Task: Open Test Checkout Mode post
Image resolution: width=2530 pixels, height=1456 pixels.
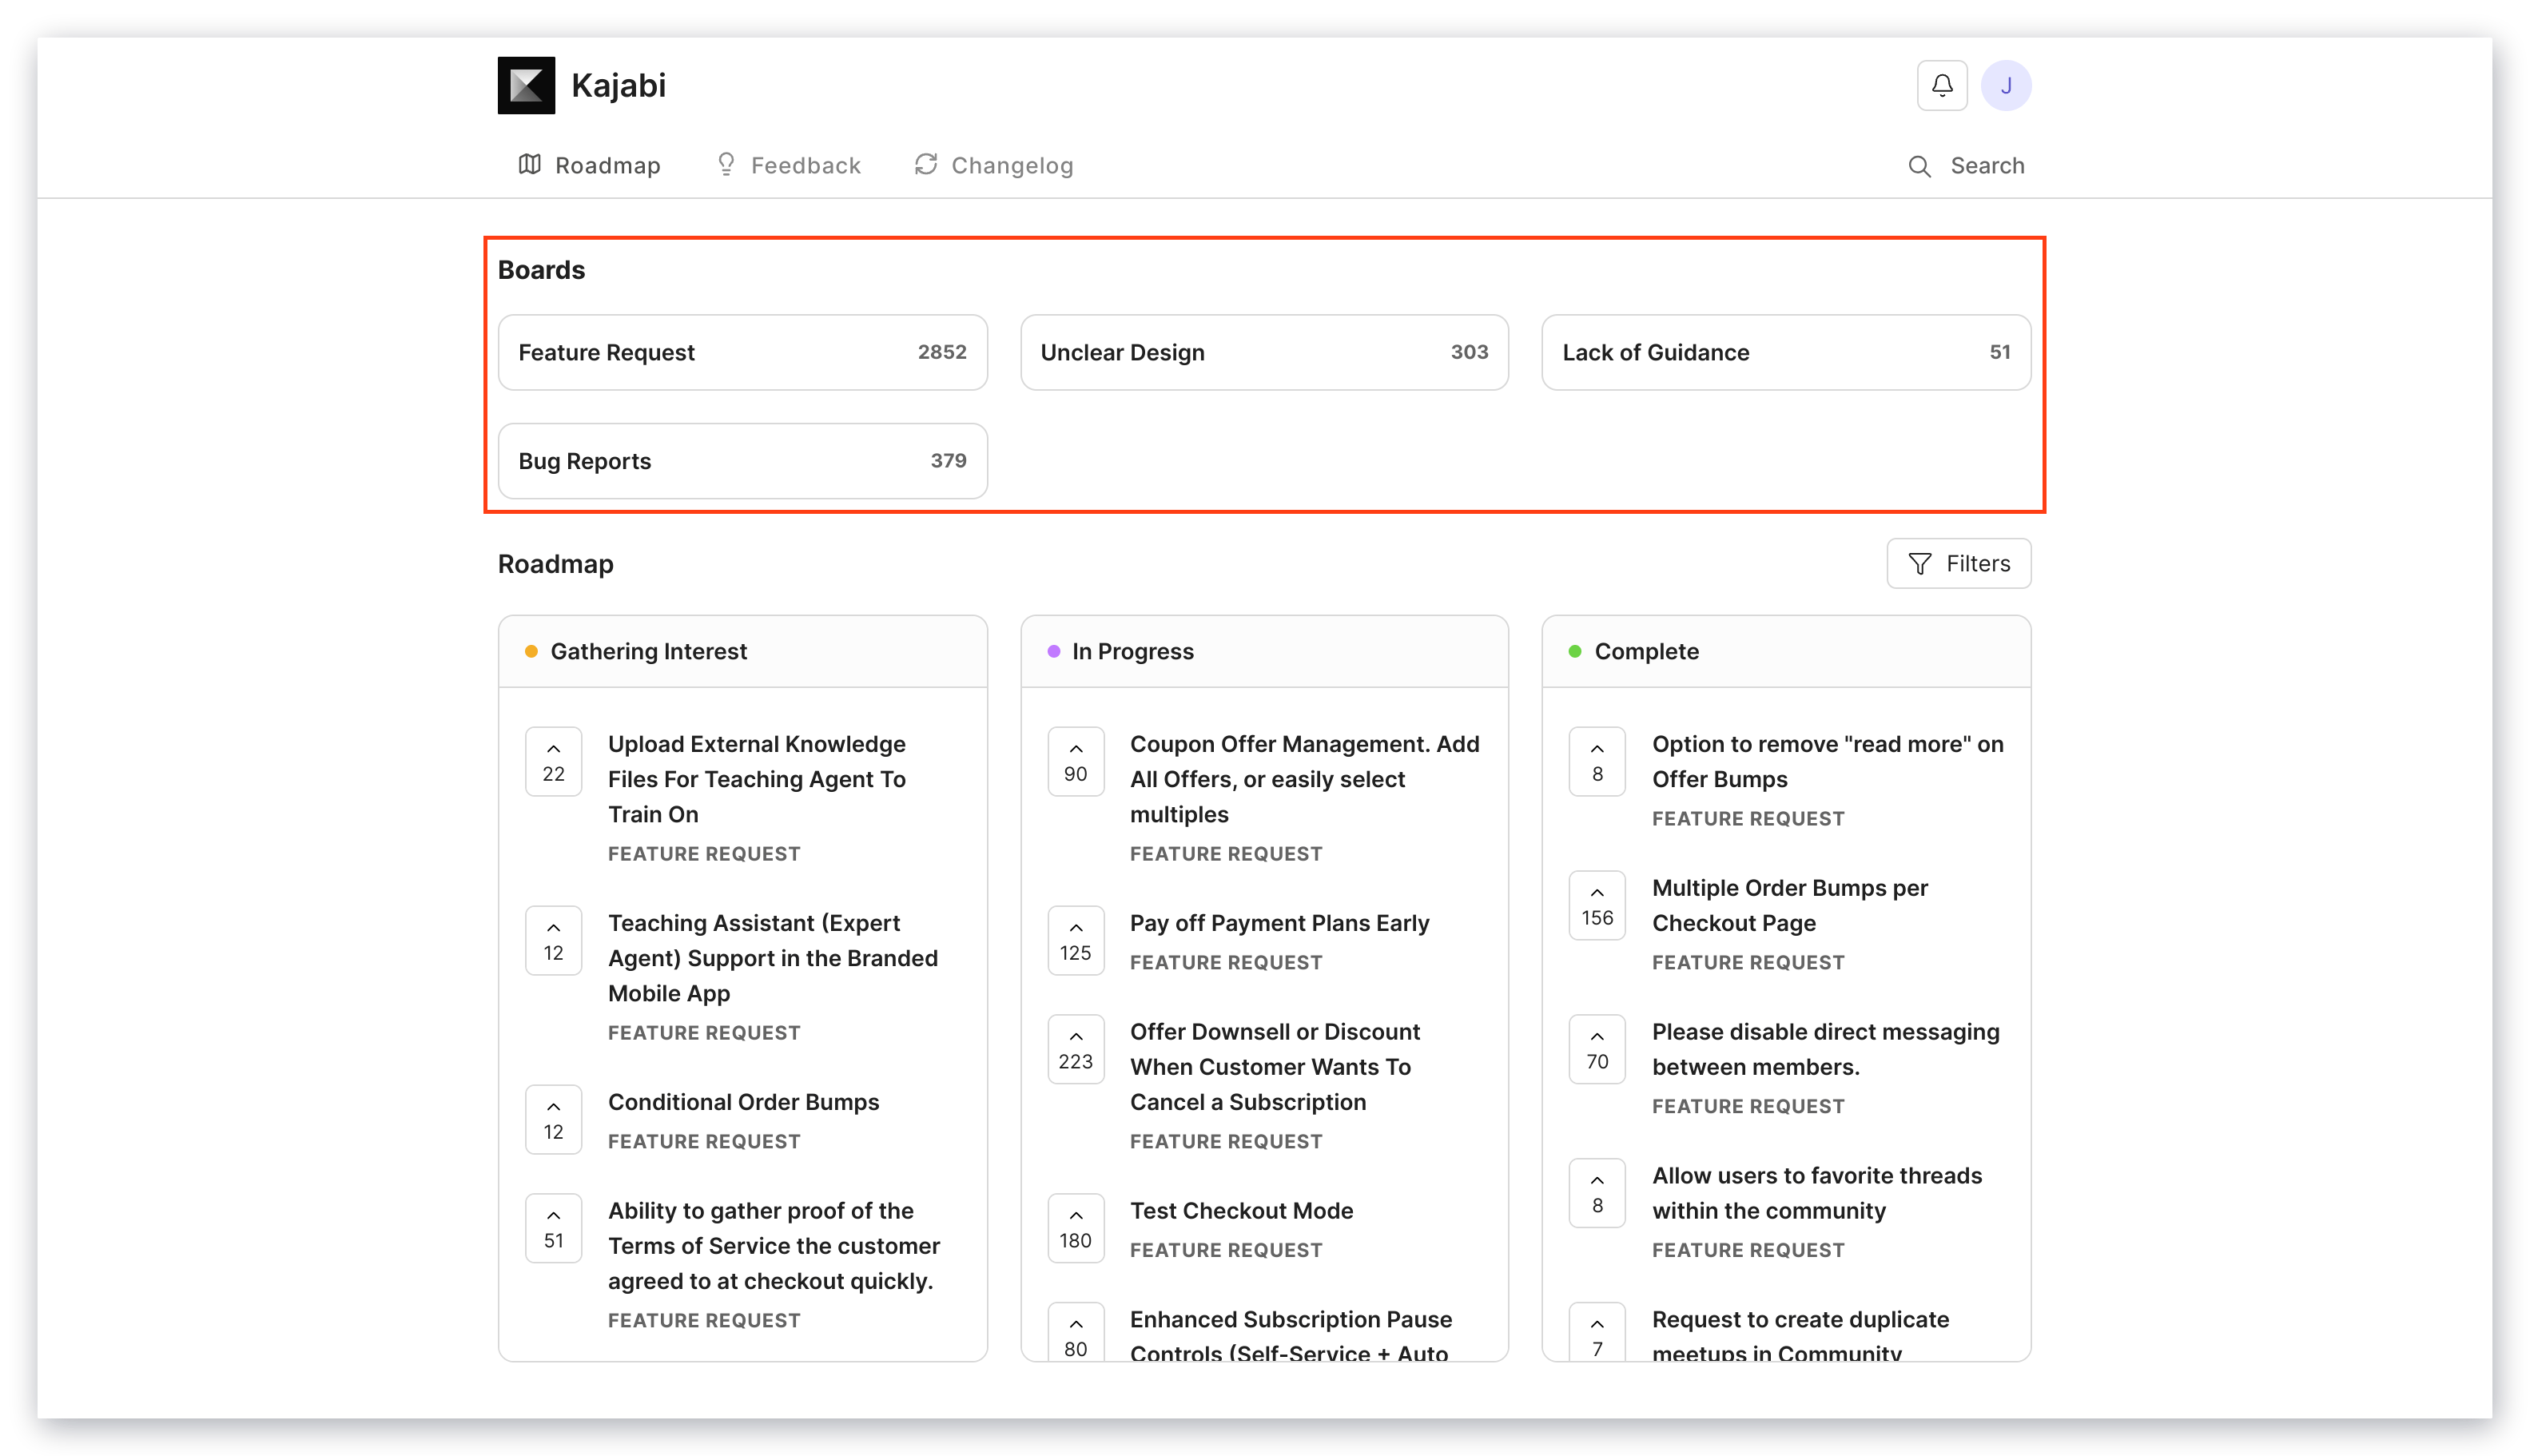Action: click(x=1241, y=1211)
